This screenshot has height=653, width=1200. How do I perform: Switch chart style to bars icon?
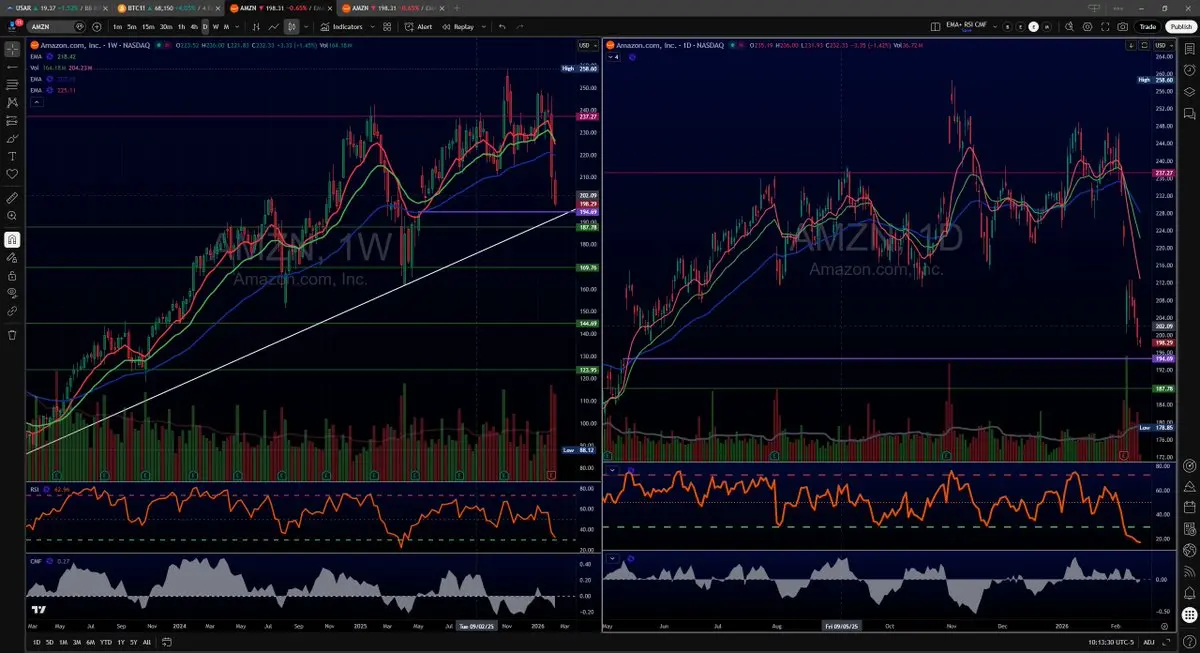(256, 25)
